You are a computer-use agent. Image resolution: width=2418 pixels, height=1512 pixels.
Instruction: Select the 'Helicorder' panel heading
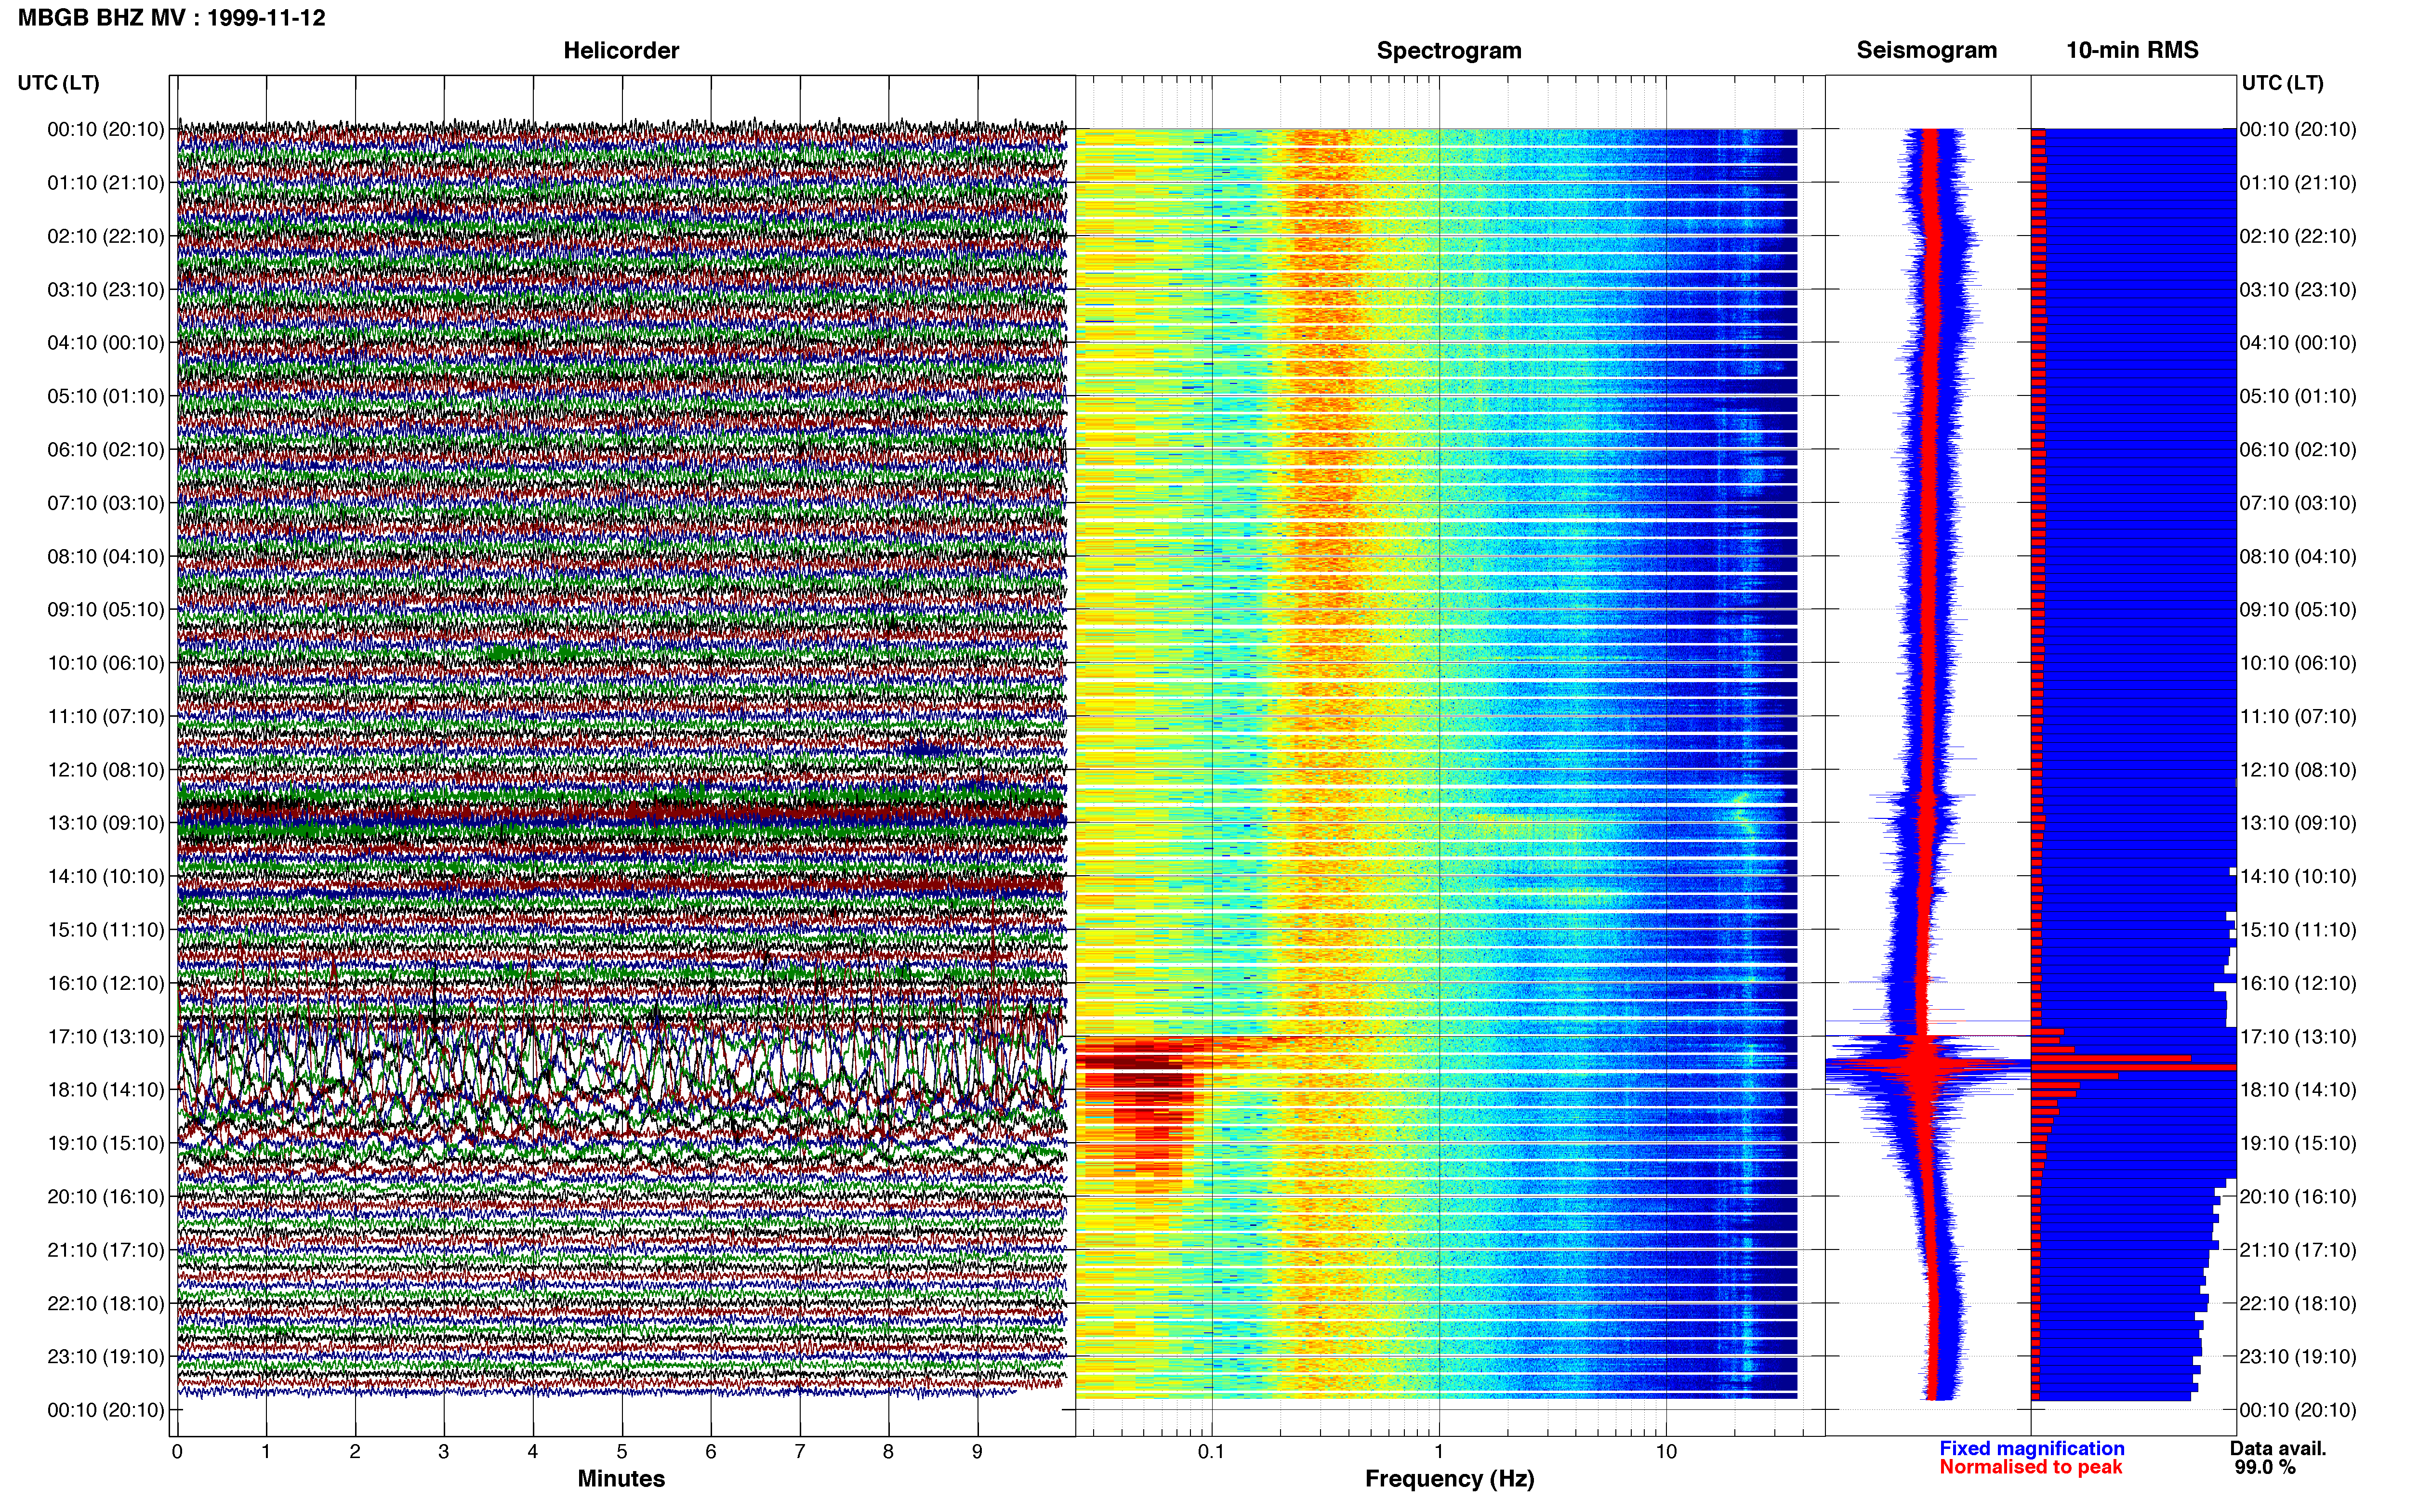621,50
